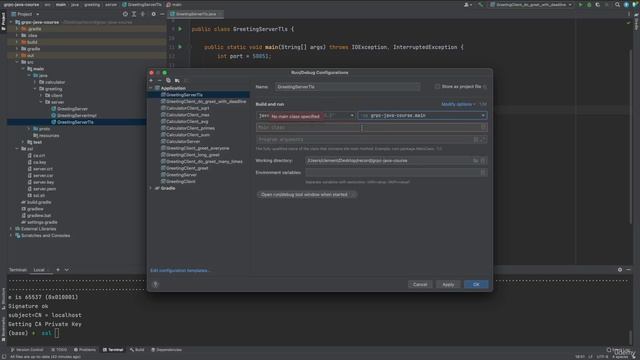Open Edit configuration templates link
640x360 pixels.
[180, 271]
